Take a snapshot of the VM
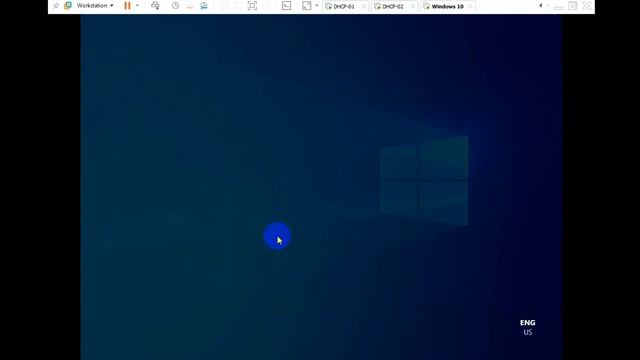Screen dimensions: 640x360 (175, 6)
